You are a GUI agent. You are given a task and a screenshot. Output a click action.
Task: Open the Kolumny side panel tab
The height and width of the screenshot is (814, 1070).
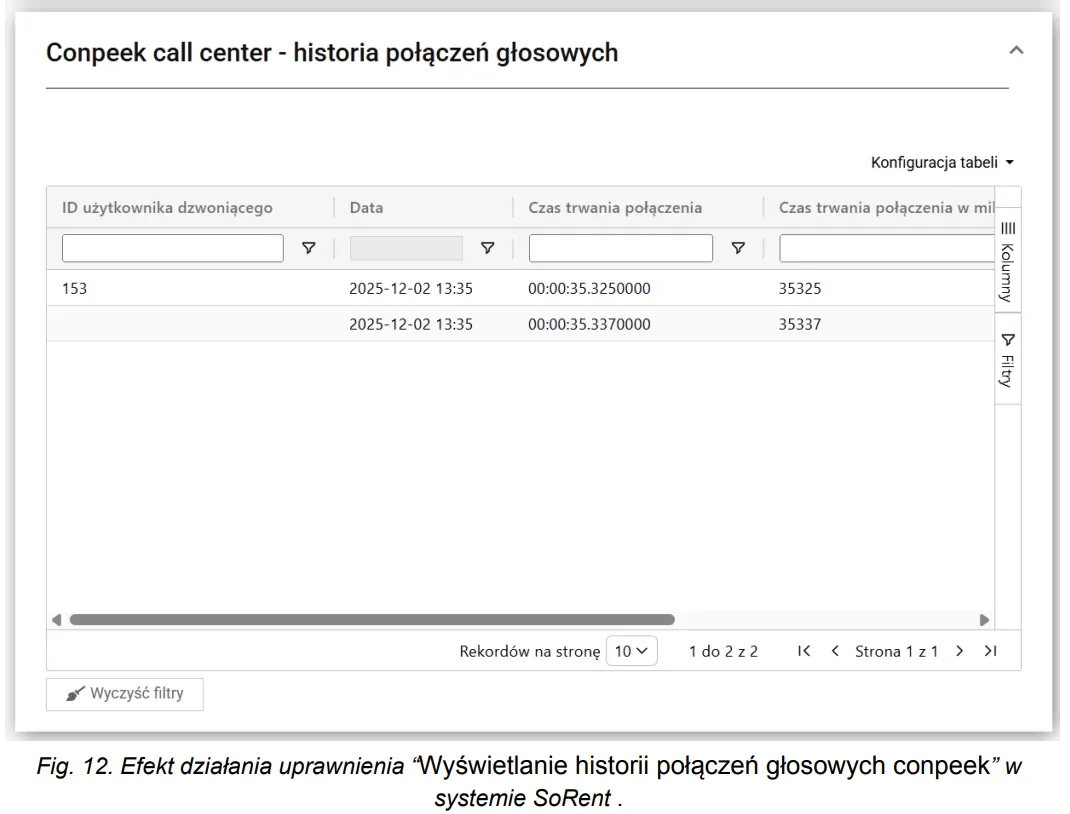[x=1007, y=262]
